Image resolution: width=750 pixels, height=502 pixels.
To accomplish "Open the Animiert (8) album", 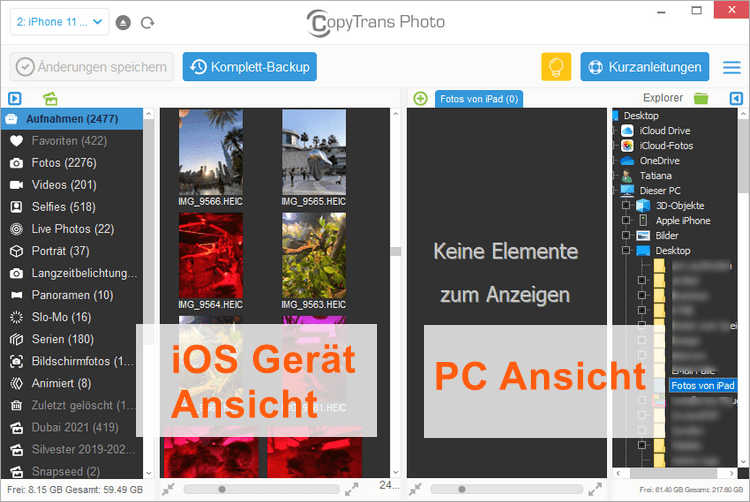I will point(72,383).
